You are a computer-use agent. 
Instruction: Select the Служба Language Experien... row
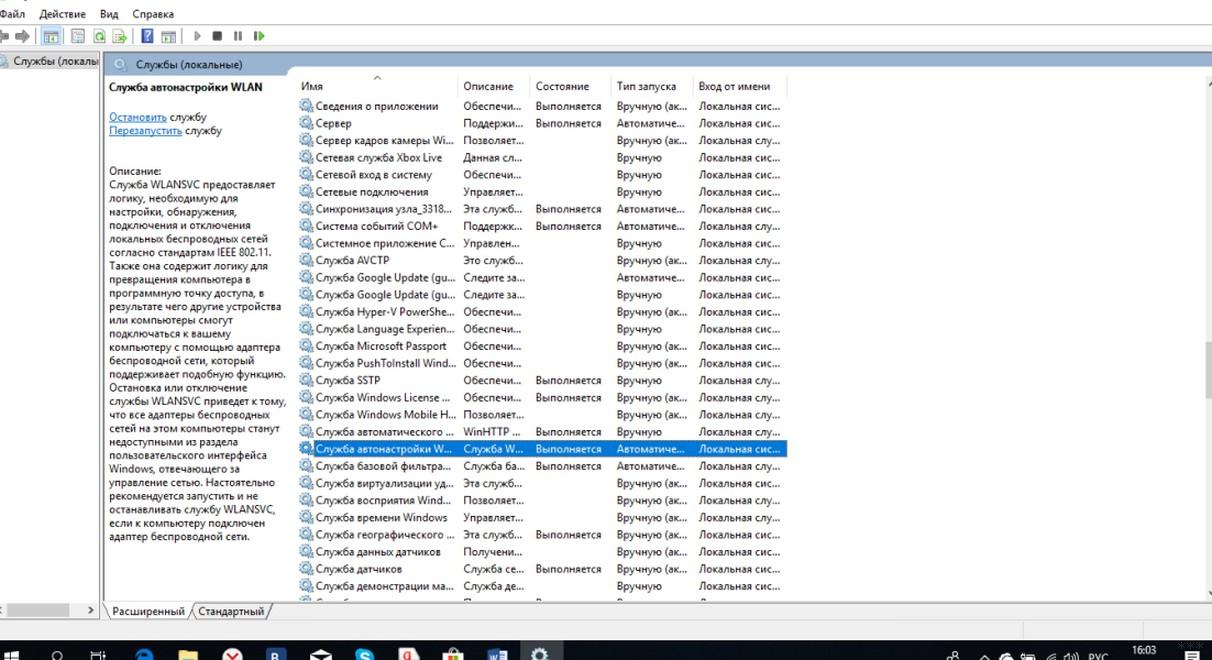542,329
